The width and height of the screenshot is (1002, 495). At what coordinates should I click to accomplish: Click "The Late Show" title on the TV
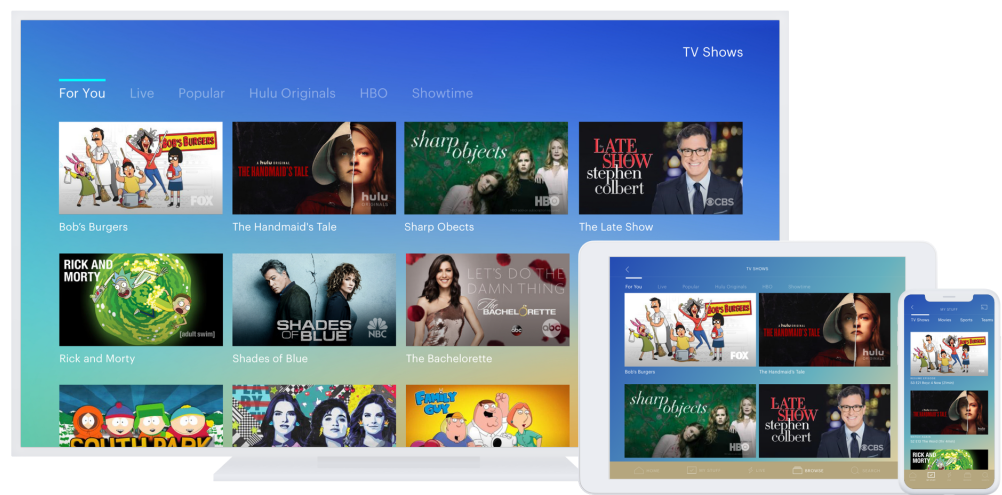tap(616, 227)
